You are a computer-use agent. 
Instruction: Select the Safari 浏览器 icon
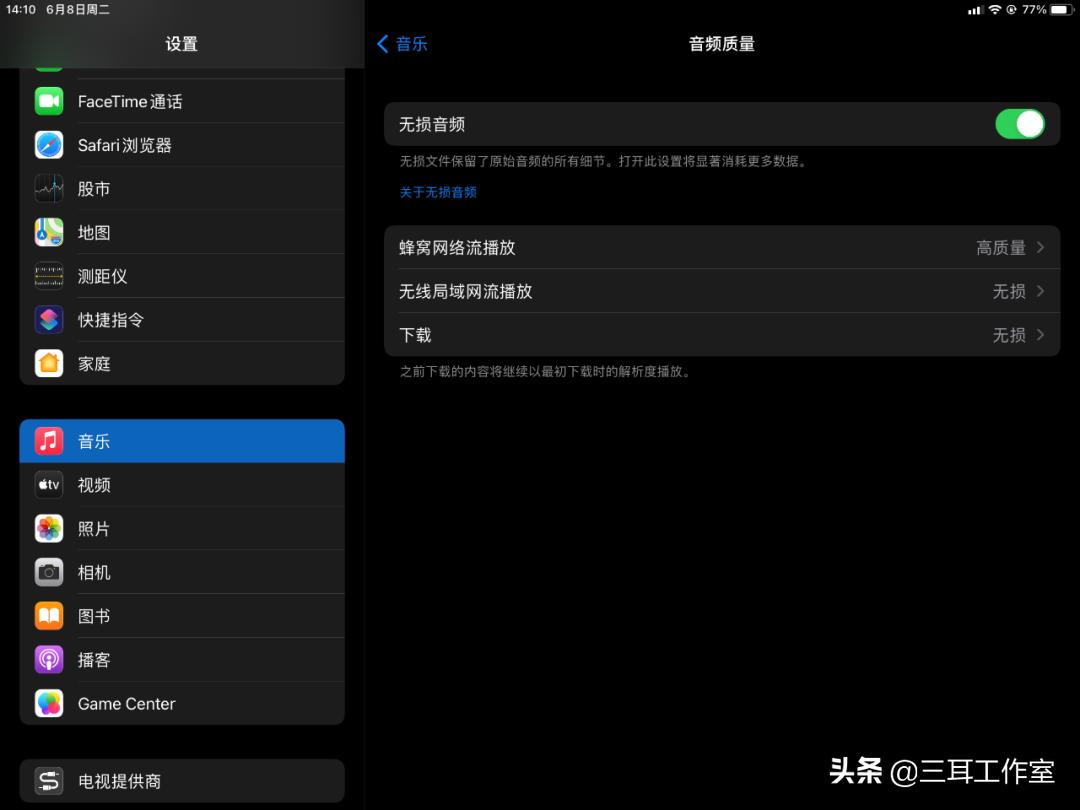[49, 145]
